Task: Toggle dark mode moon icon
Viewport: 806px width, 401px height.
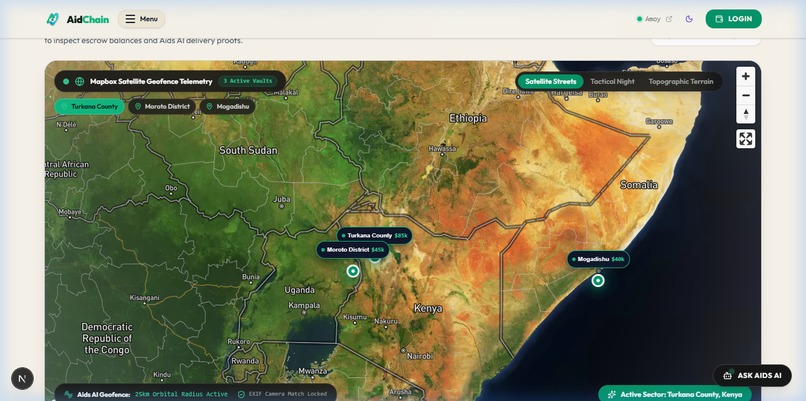Action: [x=689, y=19]
